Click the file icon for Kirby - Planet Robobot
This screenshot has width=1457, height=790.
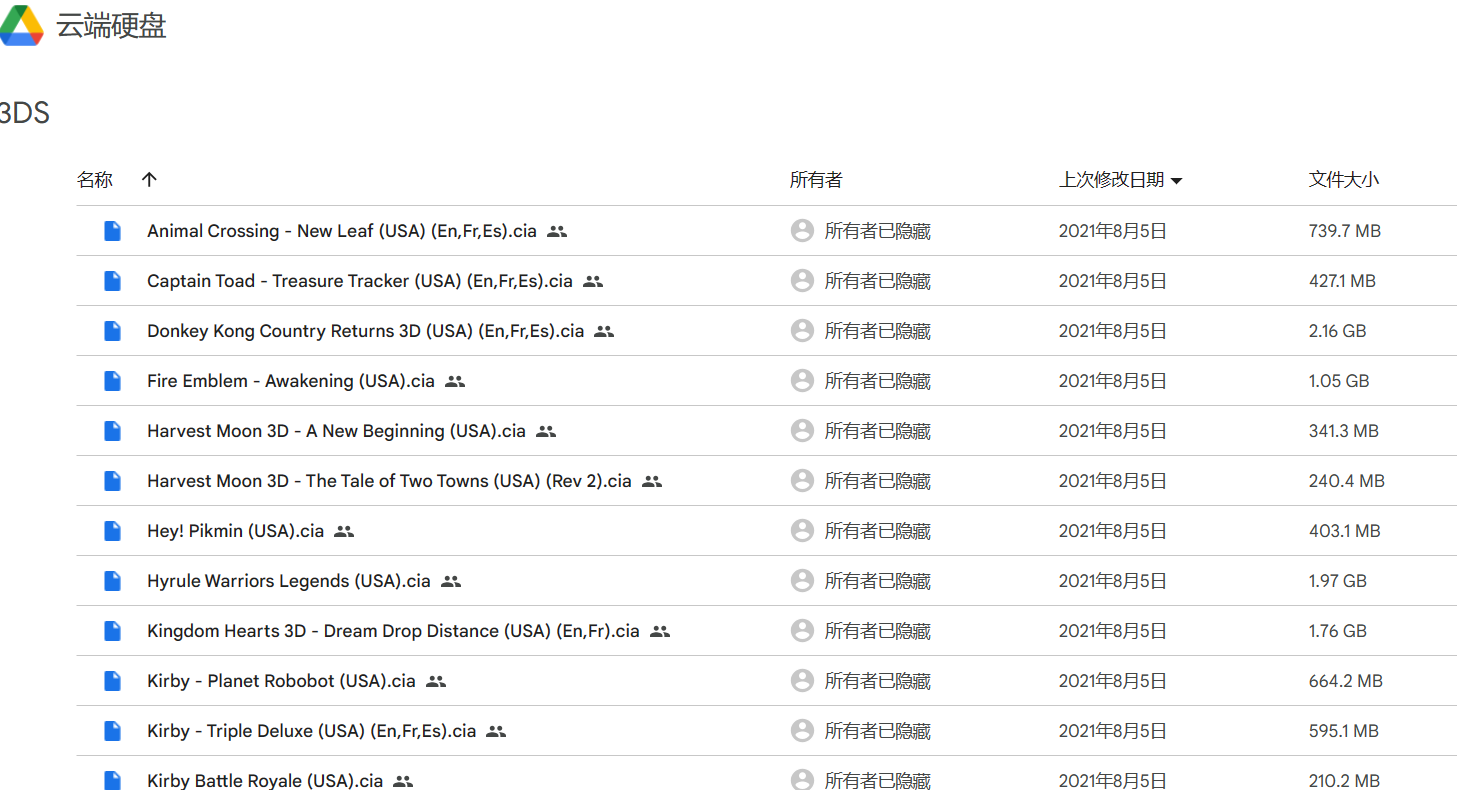[113, 681]
